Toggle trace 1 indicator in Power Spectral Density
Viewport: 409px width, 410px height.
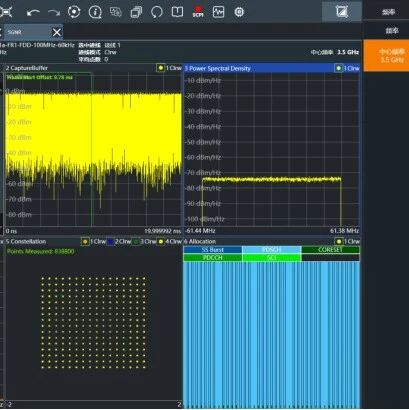pos(339,68)
